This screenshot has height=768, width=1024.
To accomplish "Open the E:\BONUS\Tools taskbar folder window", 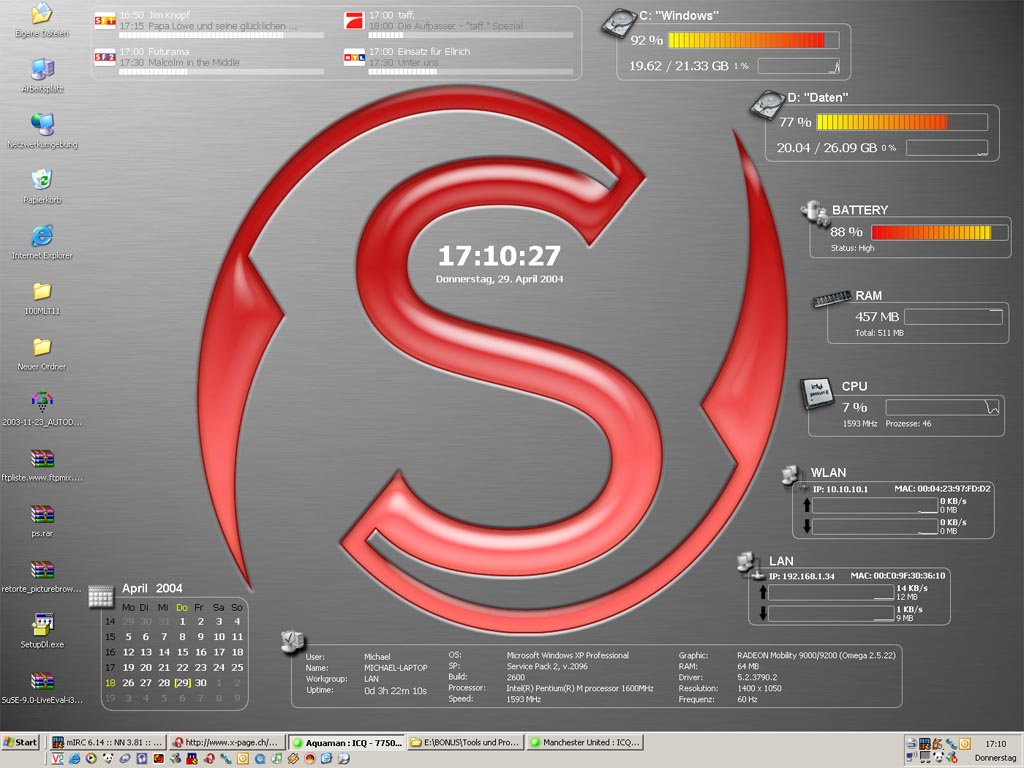I will pos(465,742).
